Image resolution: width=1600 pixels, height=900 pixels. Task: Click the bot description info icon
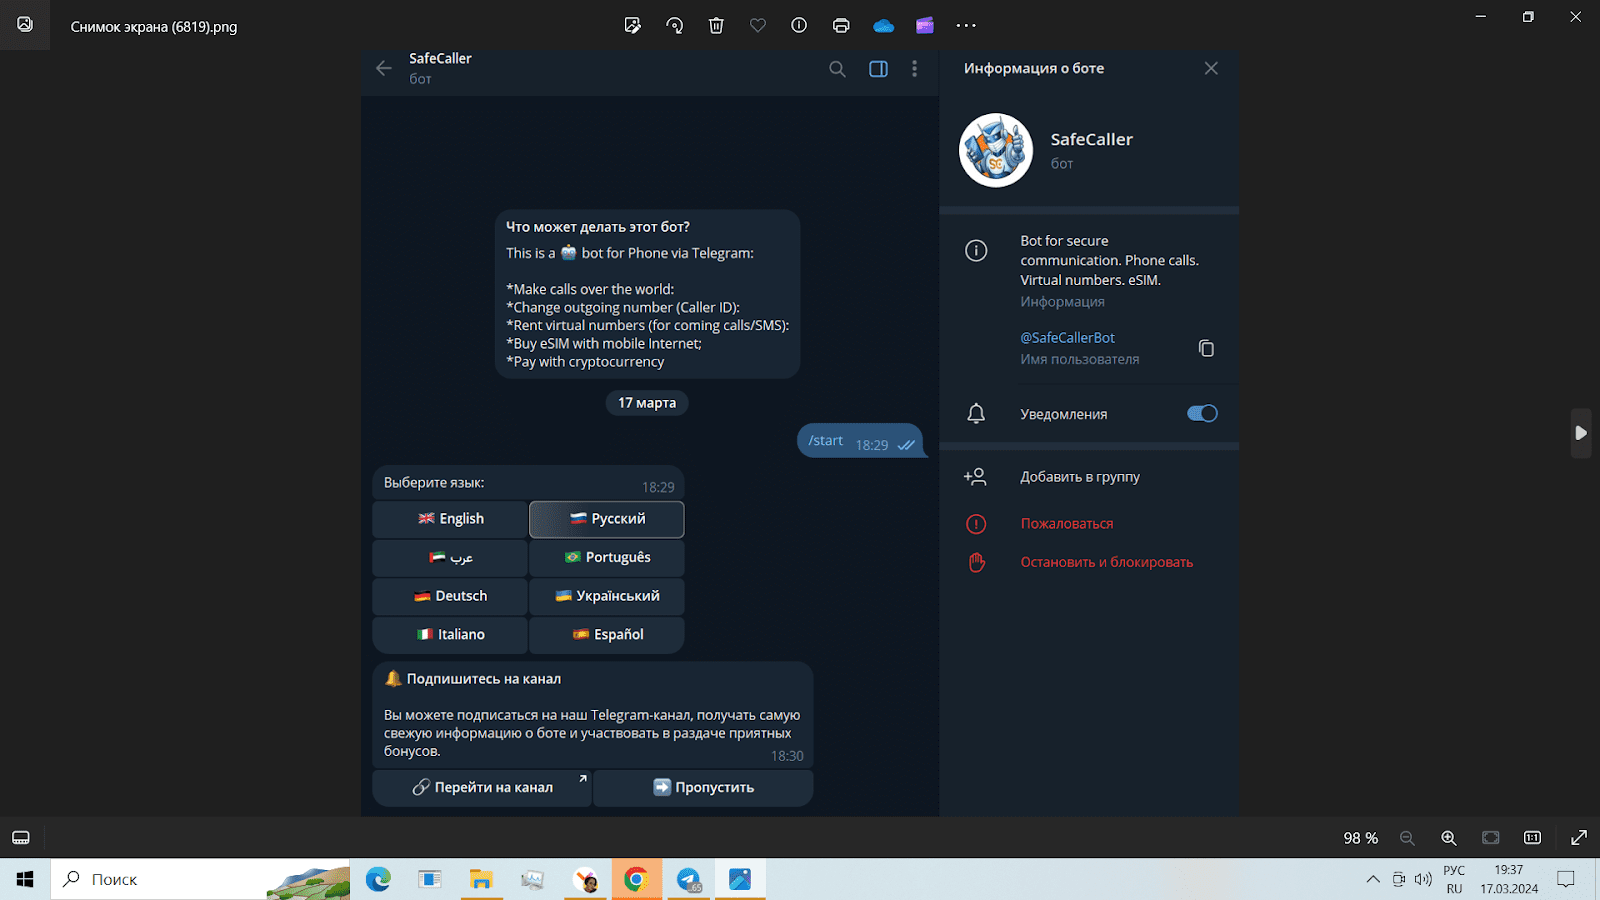[x=976, y=251]
